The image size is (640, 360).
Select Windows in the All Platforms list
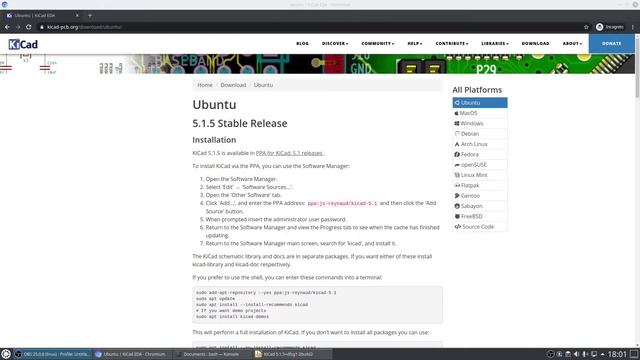(x=480, y=123)
